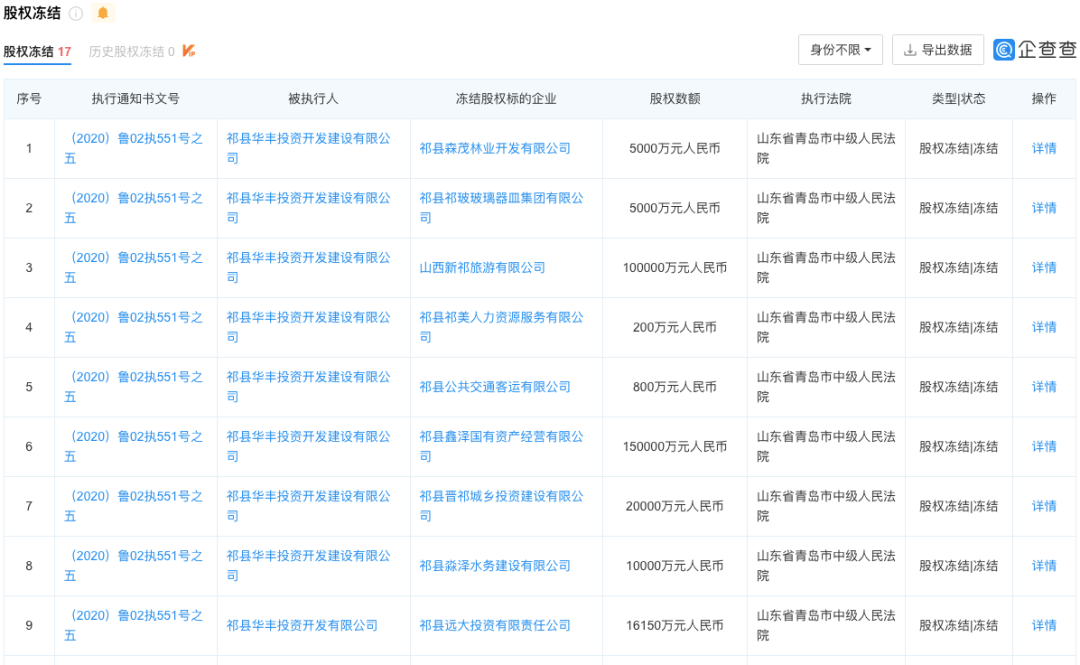Open 详情 for row 1

coord(1043,148)
